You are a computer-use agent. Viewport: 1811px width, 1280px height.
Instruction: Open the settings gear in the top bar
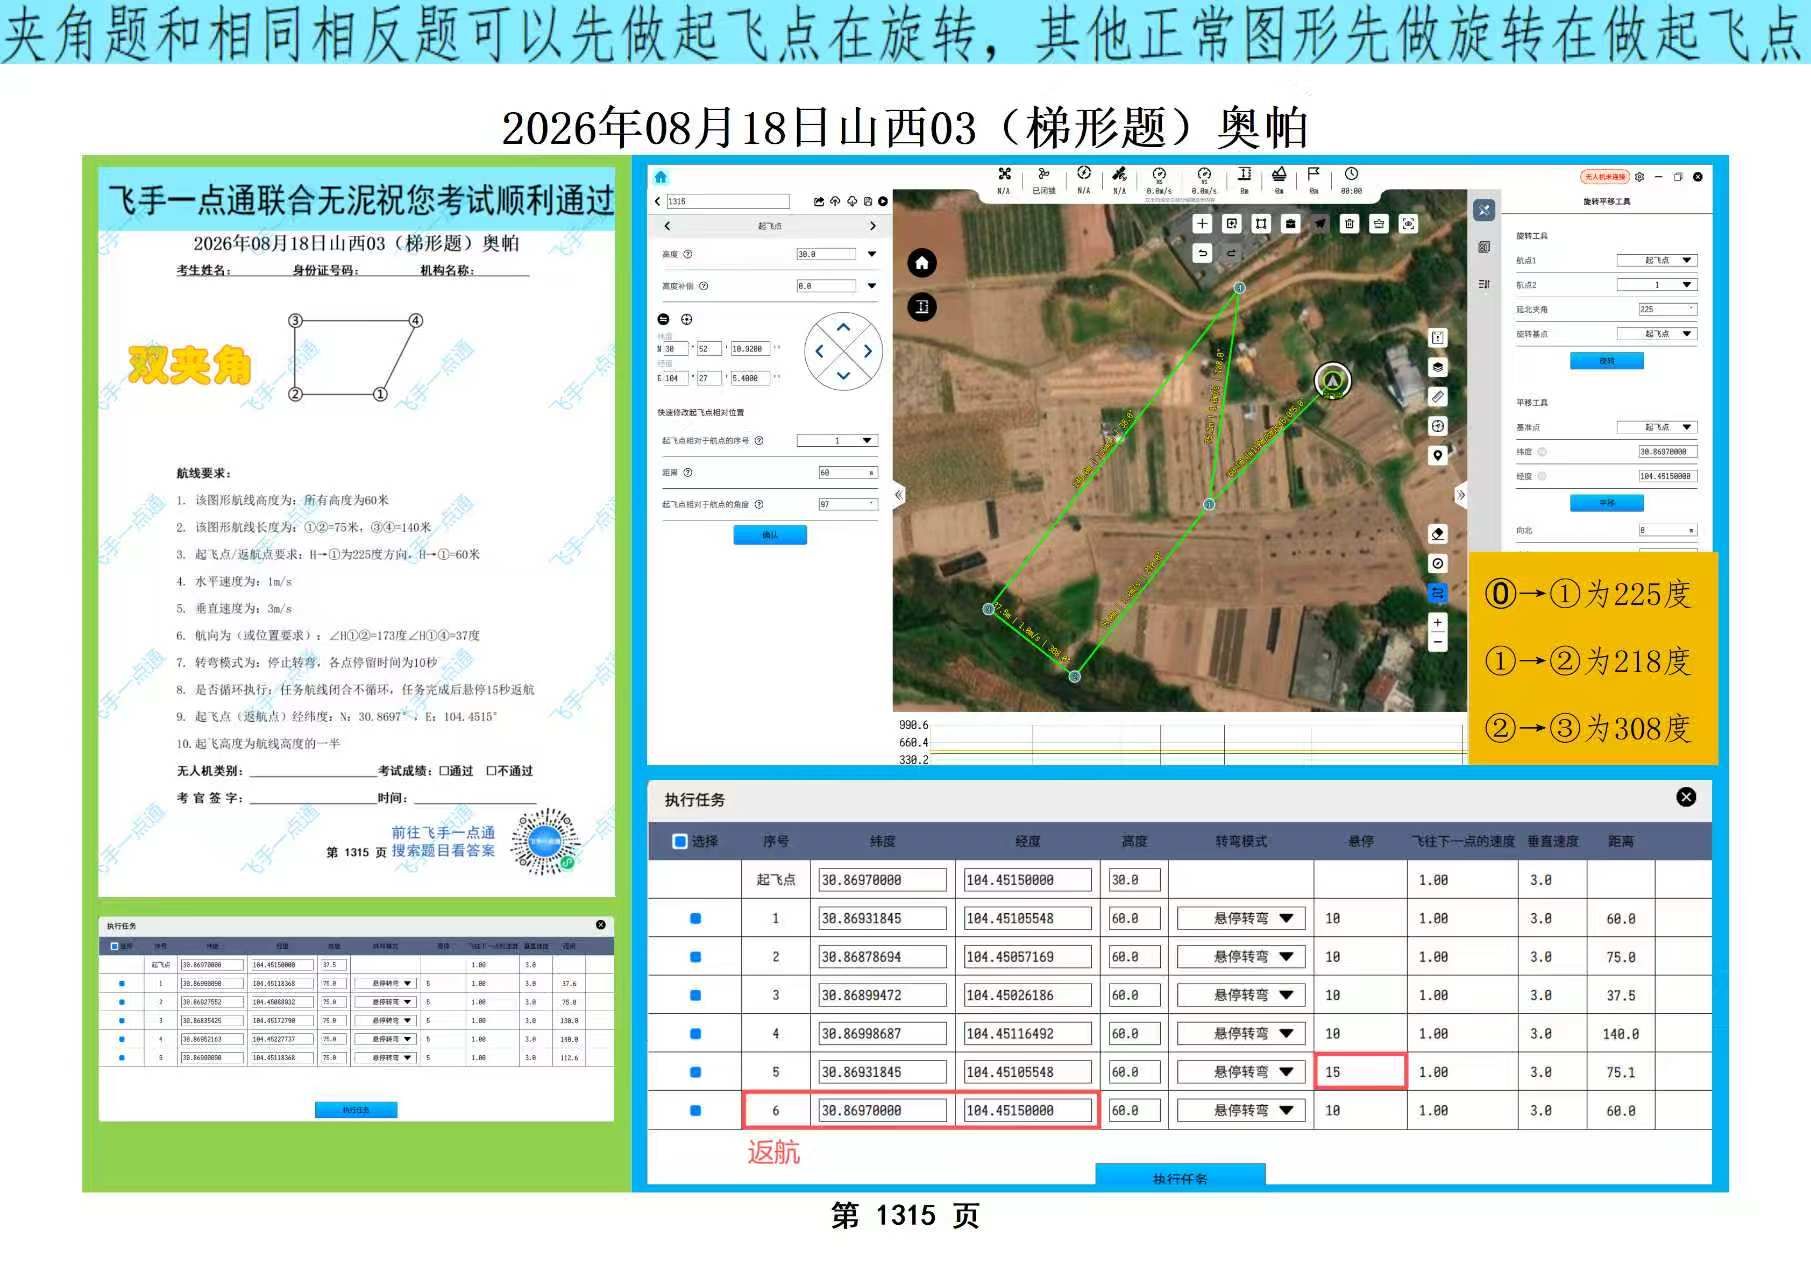click(x=1639, y=177)
